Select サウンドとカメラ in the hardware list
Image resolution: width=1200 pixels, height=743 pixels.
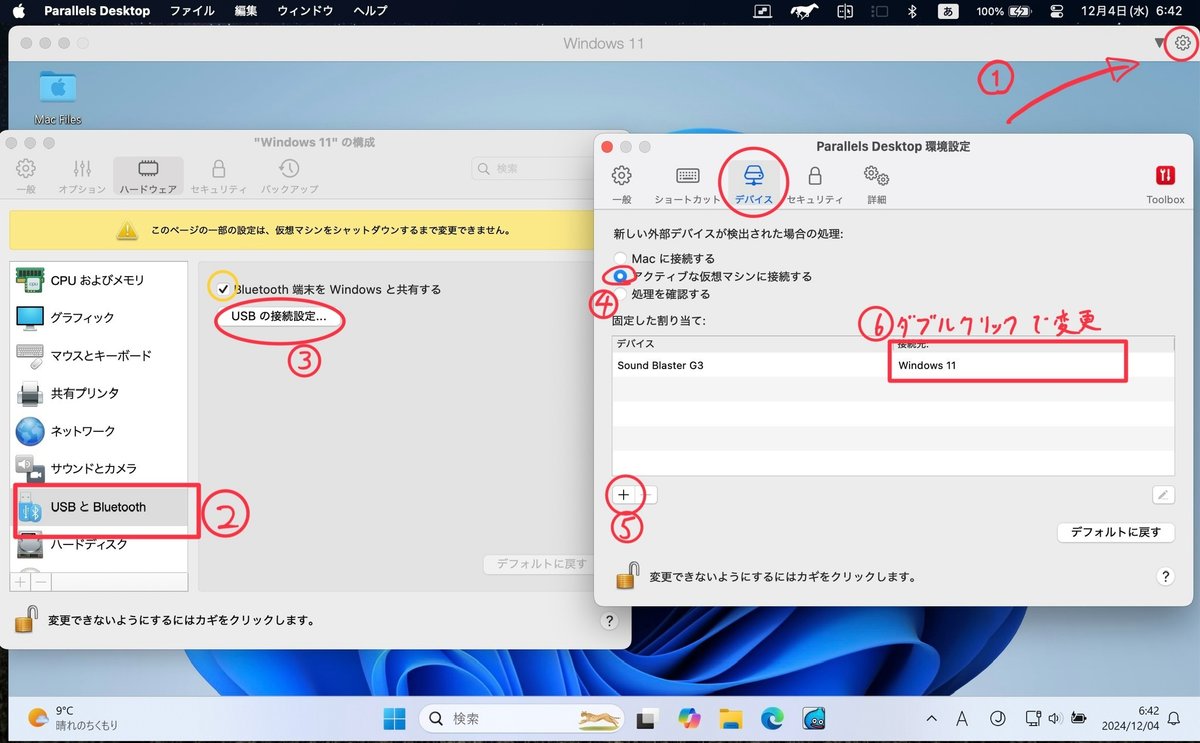click(98, 469)
